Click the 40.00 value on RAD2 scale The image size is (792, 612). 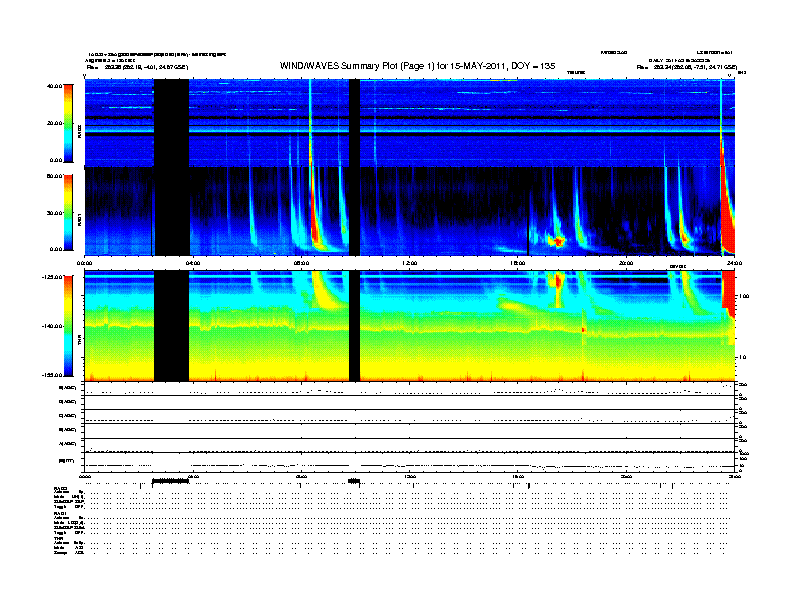point(54,86)
